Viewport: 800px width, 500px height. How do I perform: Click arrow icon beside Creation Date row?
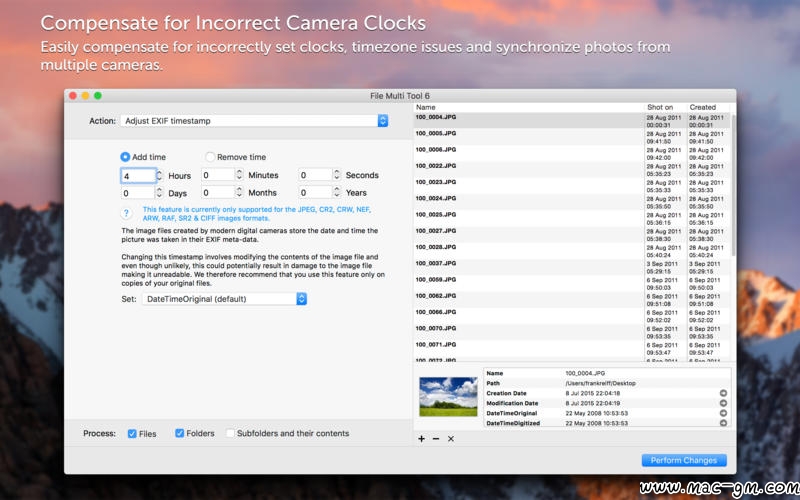(723, 393)
